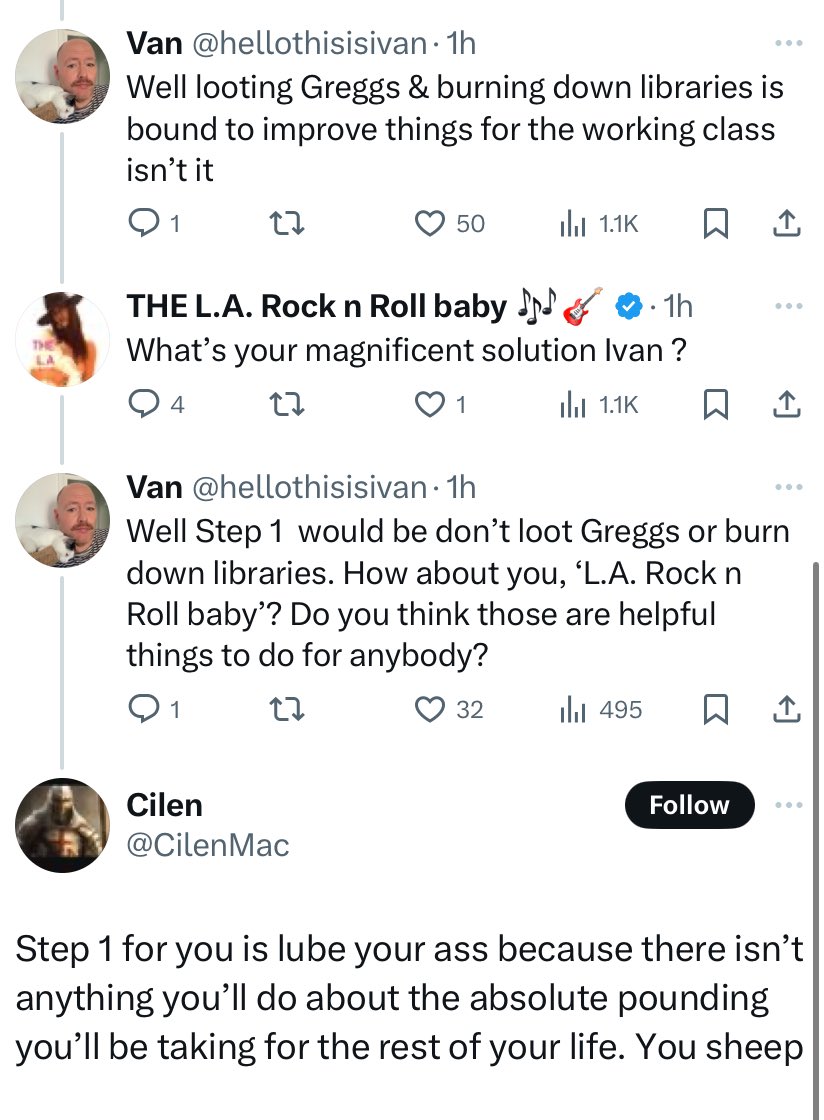This screenshot has height=1120, width=824.
Task: Reply to L.A. Rock n Roll baby's tweet
Action: click(x=145, y=404)
